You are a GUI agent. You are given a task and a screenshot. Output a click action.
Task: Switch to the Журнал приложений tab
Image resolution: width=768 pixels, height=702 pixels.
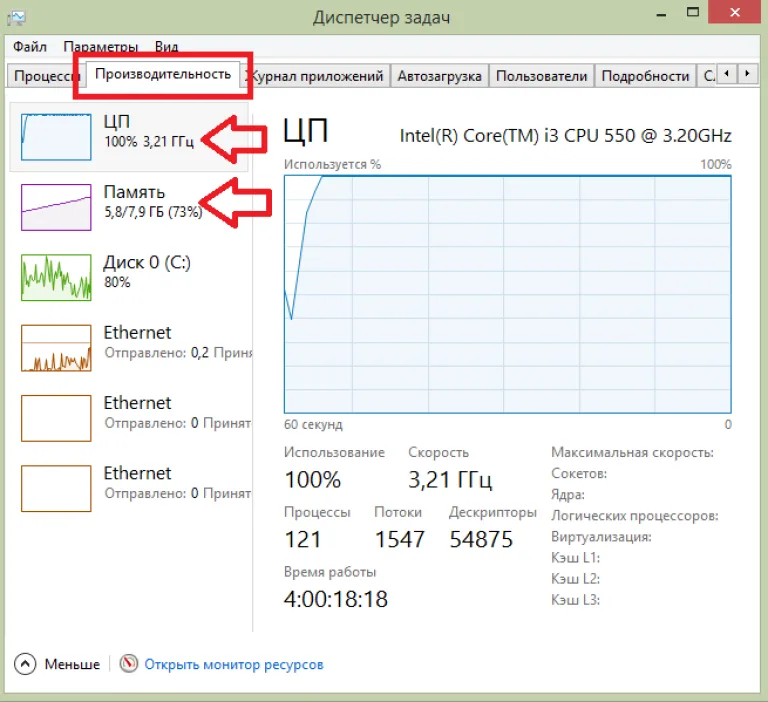point(316,76)
